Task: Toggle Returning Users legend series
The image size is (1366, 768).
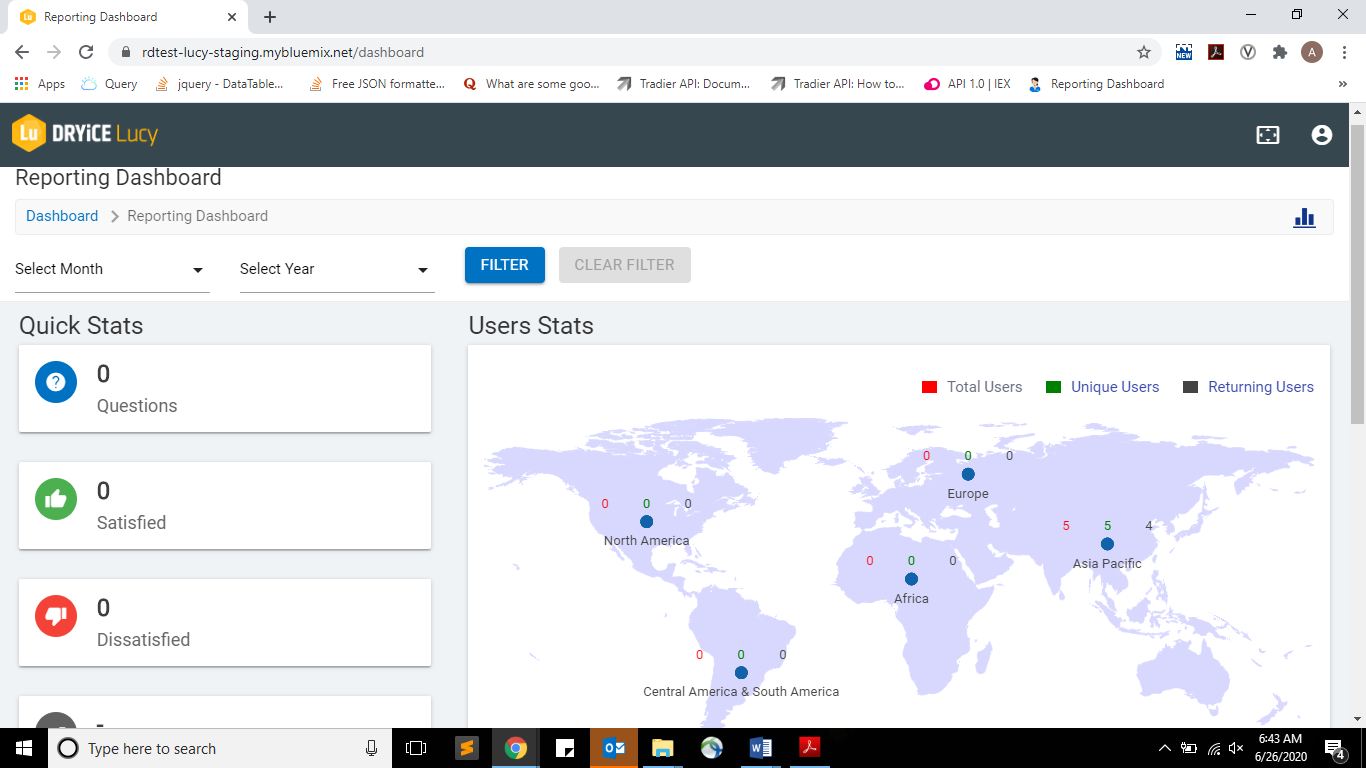Action: pyautogui.click(x=1248, y=387)
